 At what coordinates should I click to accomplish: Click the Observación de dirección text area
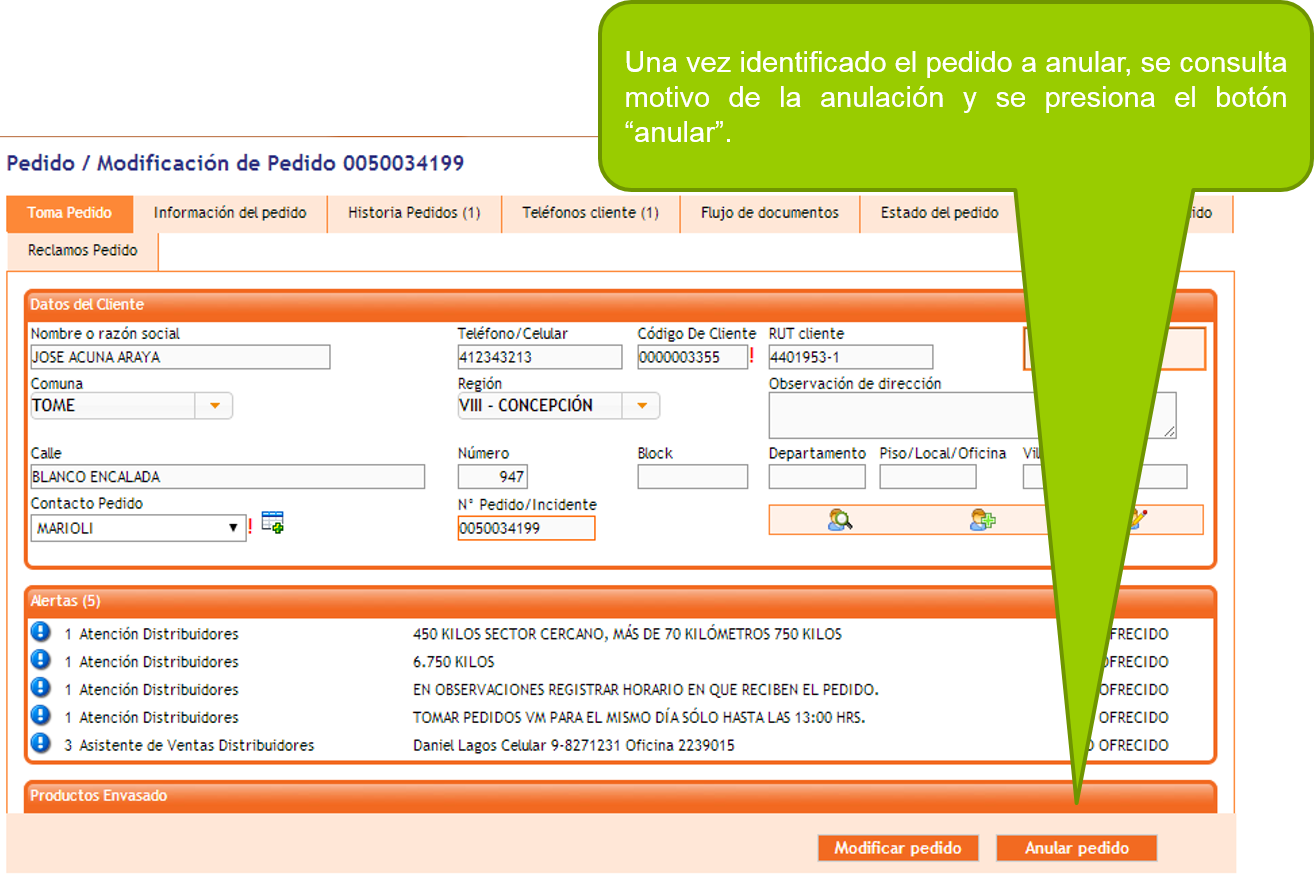point(972,415)
